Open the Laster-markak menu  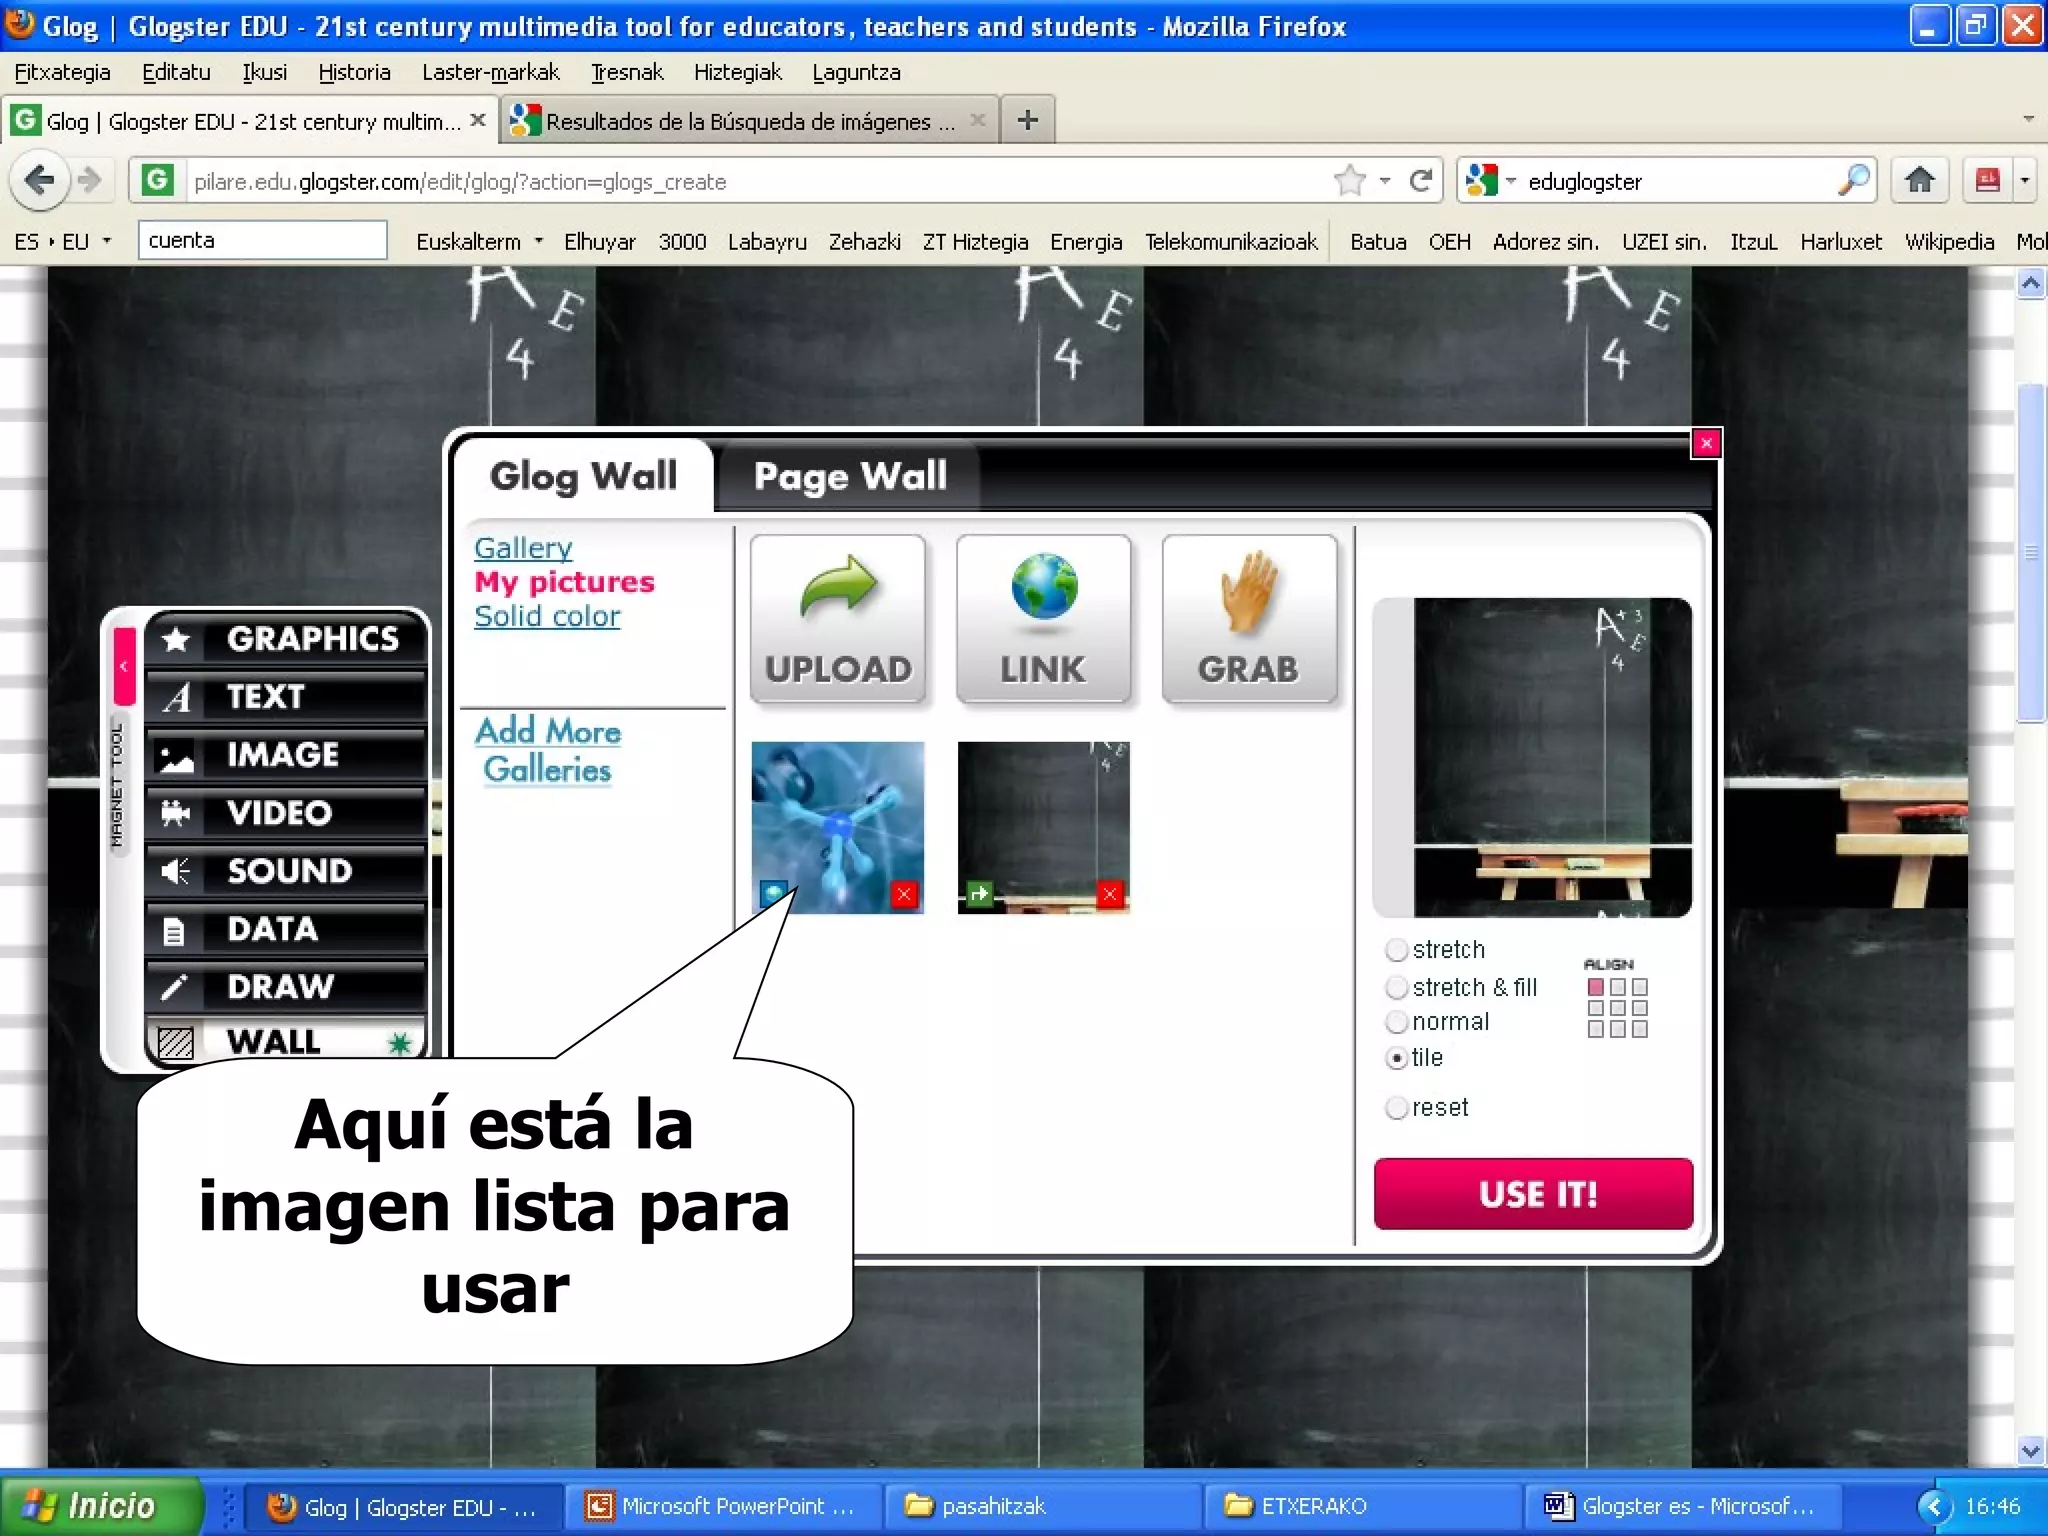coord(490,72)
